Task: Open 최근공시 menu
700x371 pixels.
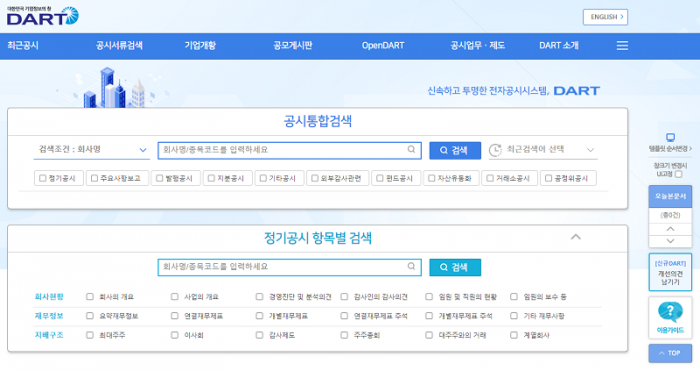Action: coord(23,46)
